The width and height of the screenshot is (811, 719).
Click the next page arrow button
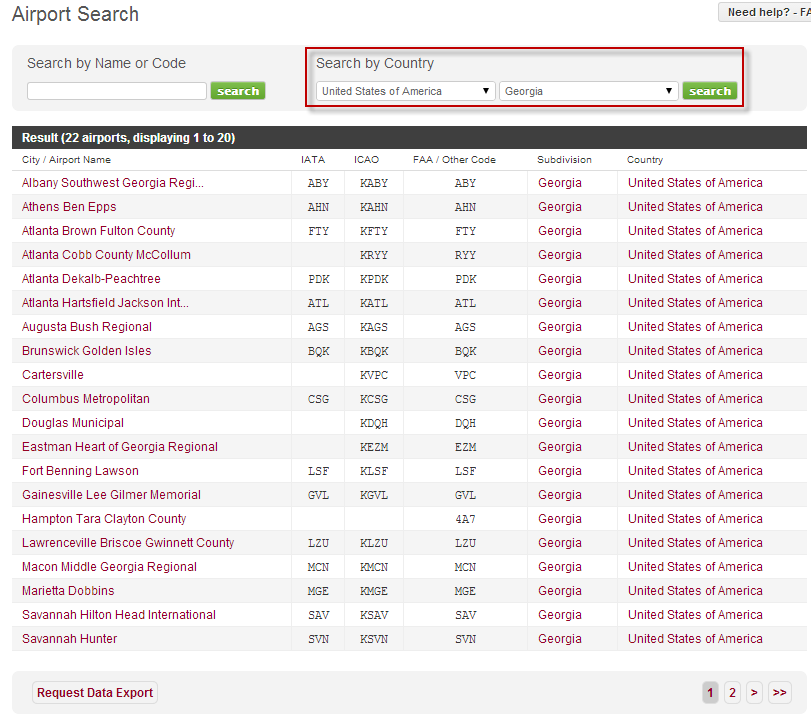[x=754, y=693]
